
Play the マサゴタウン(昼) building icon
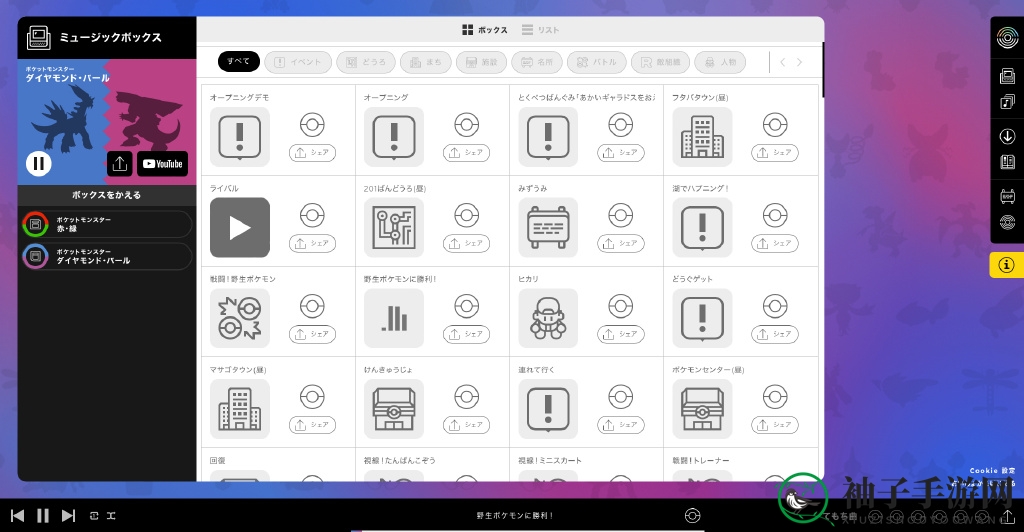pos(240,409)
